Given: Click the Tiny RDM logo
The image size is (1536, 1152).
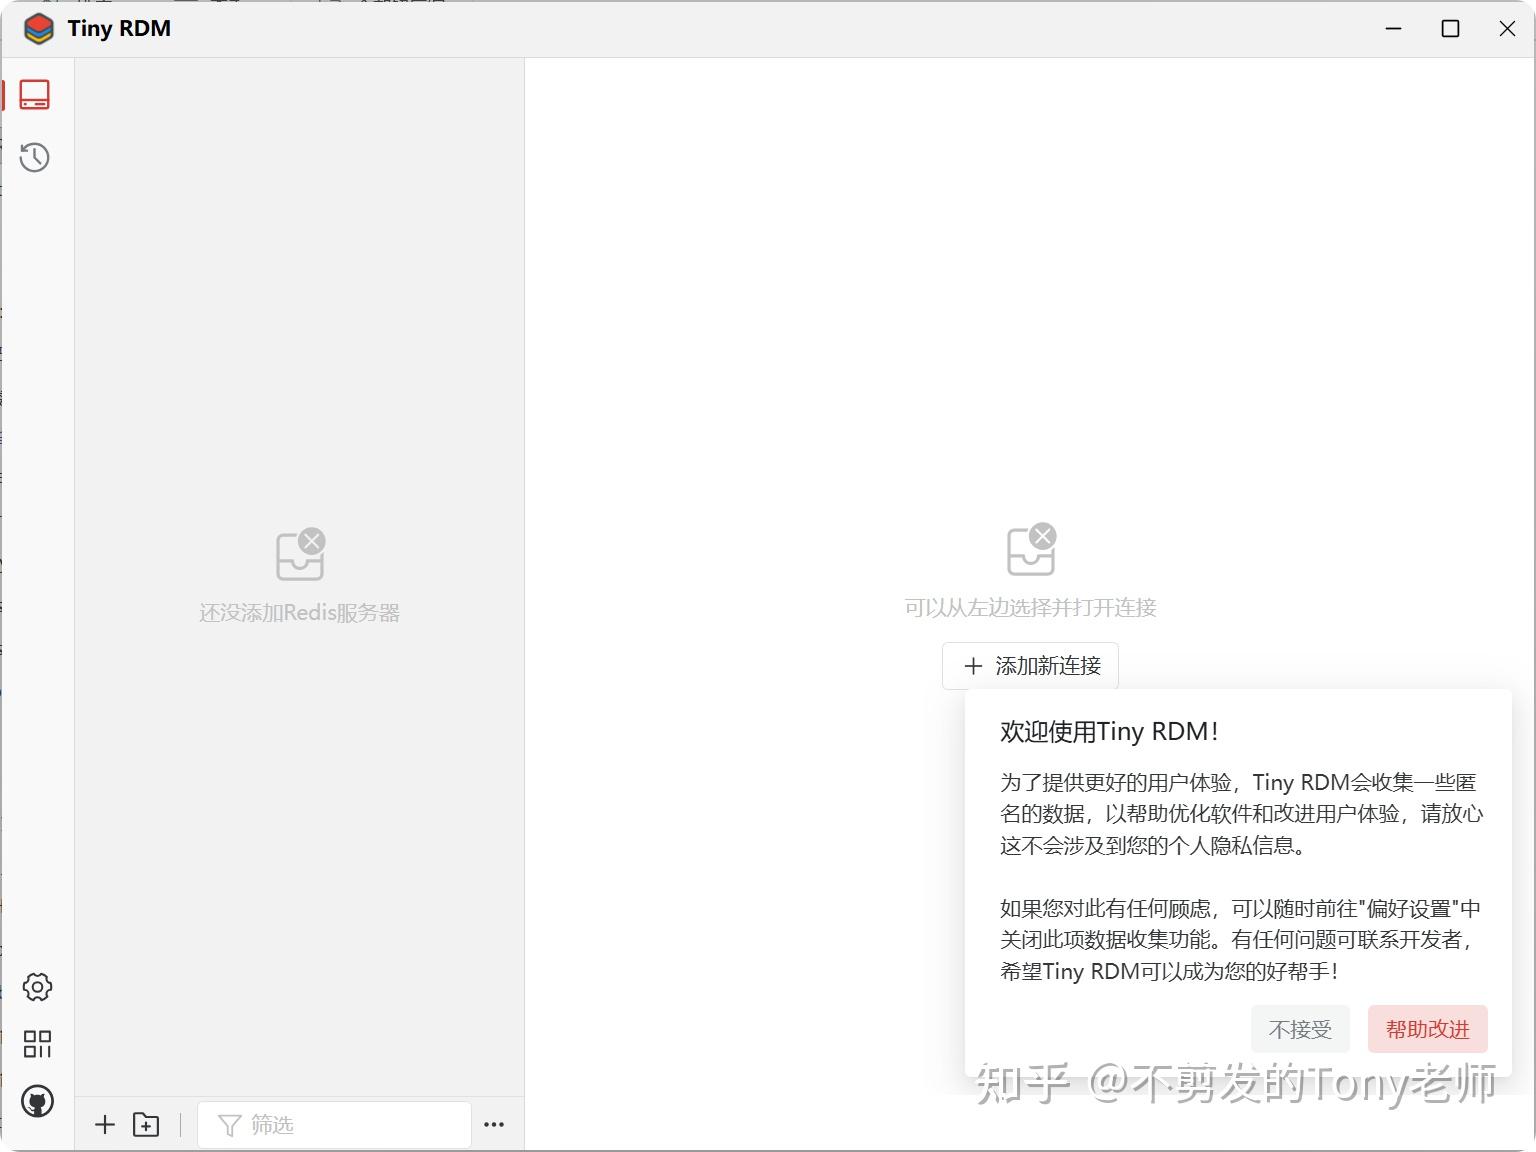Looking at the screenshot, I should (x=38, y=28).
